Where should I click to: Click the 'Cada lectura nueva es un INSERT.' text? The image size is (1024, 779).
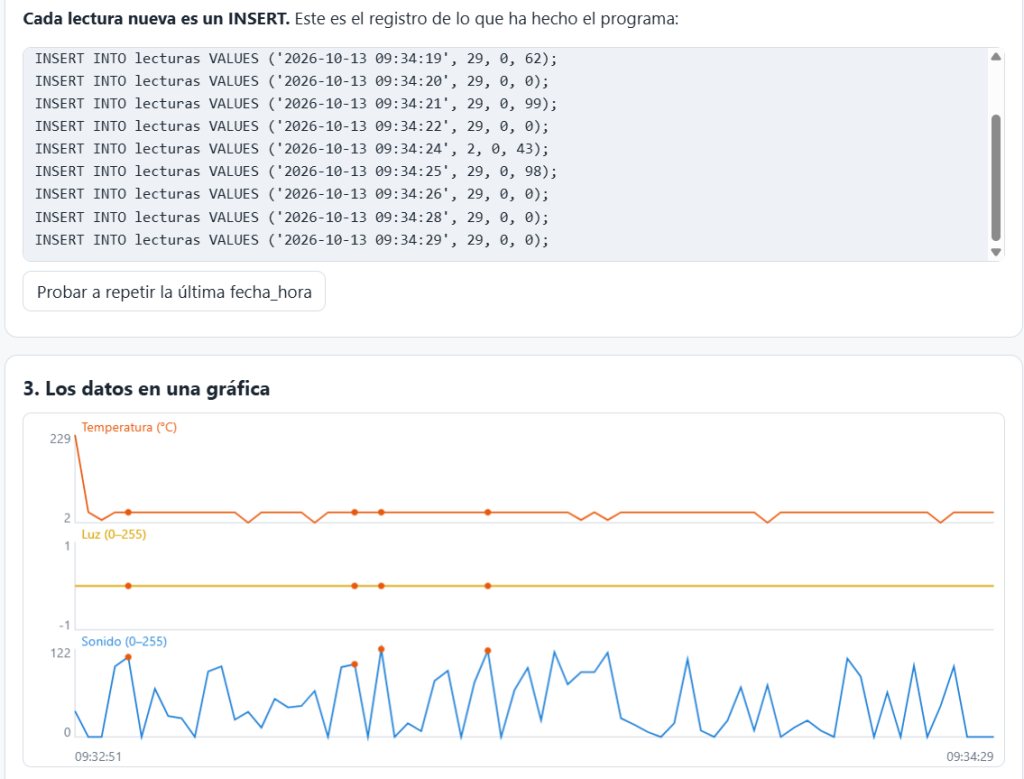pyautogui.click(x=156, y=18)
